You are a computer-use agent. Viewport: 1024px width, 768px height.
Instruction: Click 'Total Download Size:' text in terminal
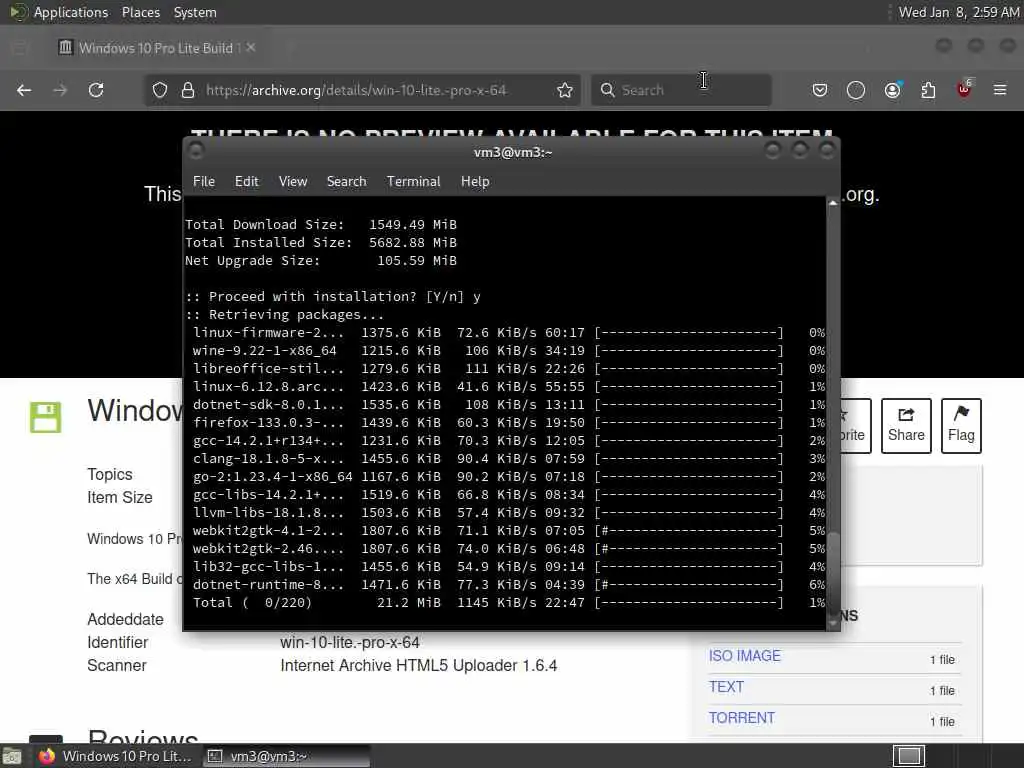264,225
